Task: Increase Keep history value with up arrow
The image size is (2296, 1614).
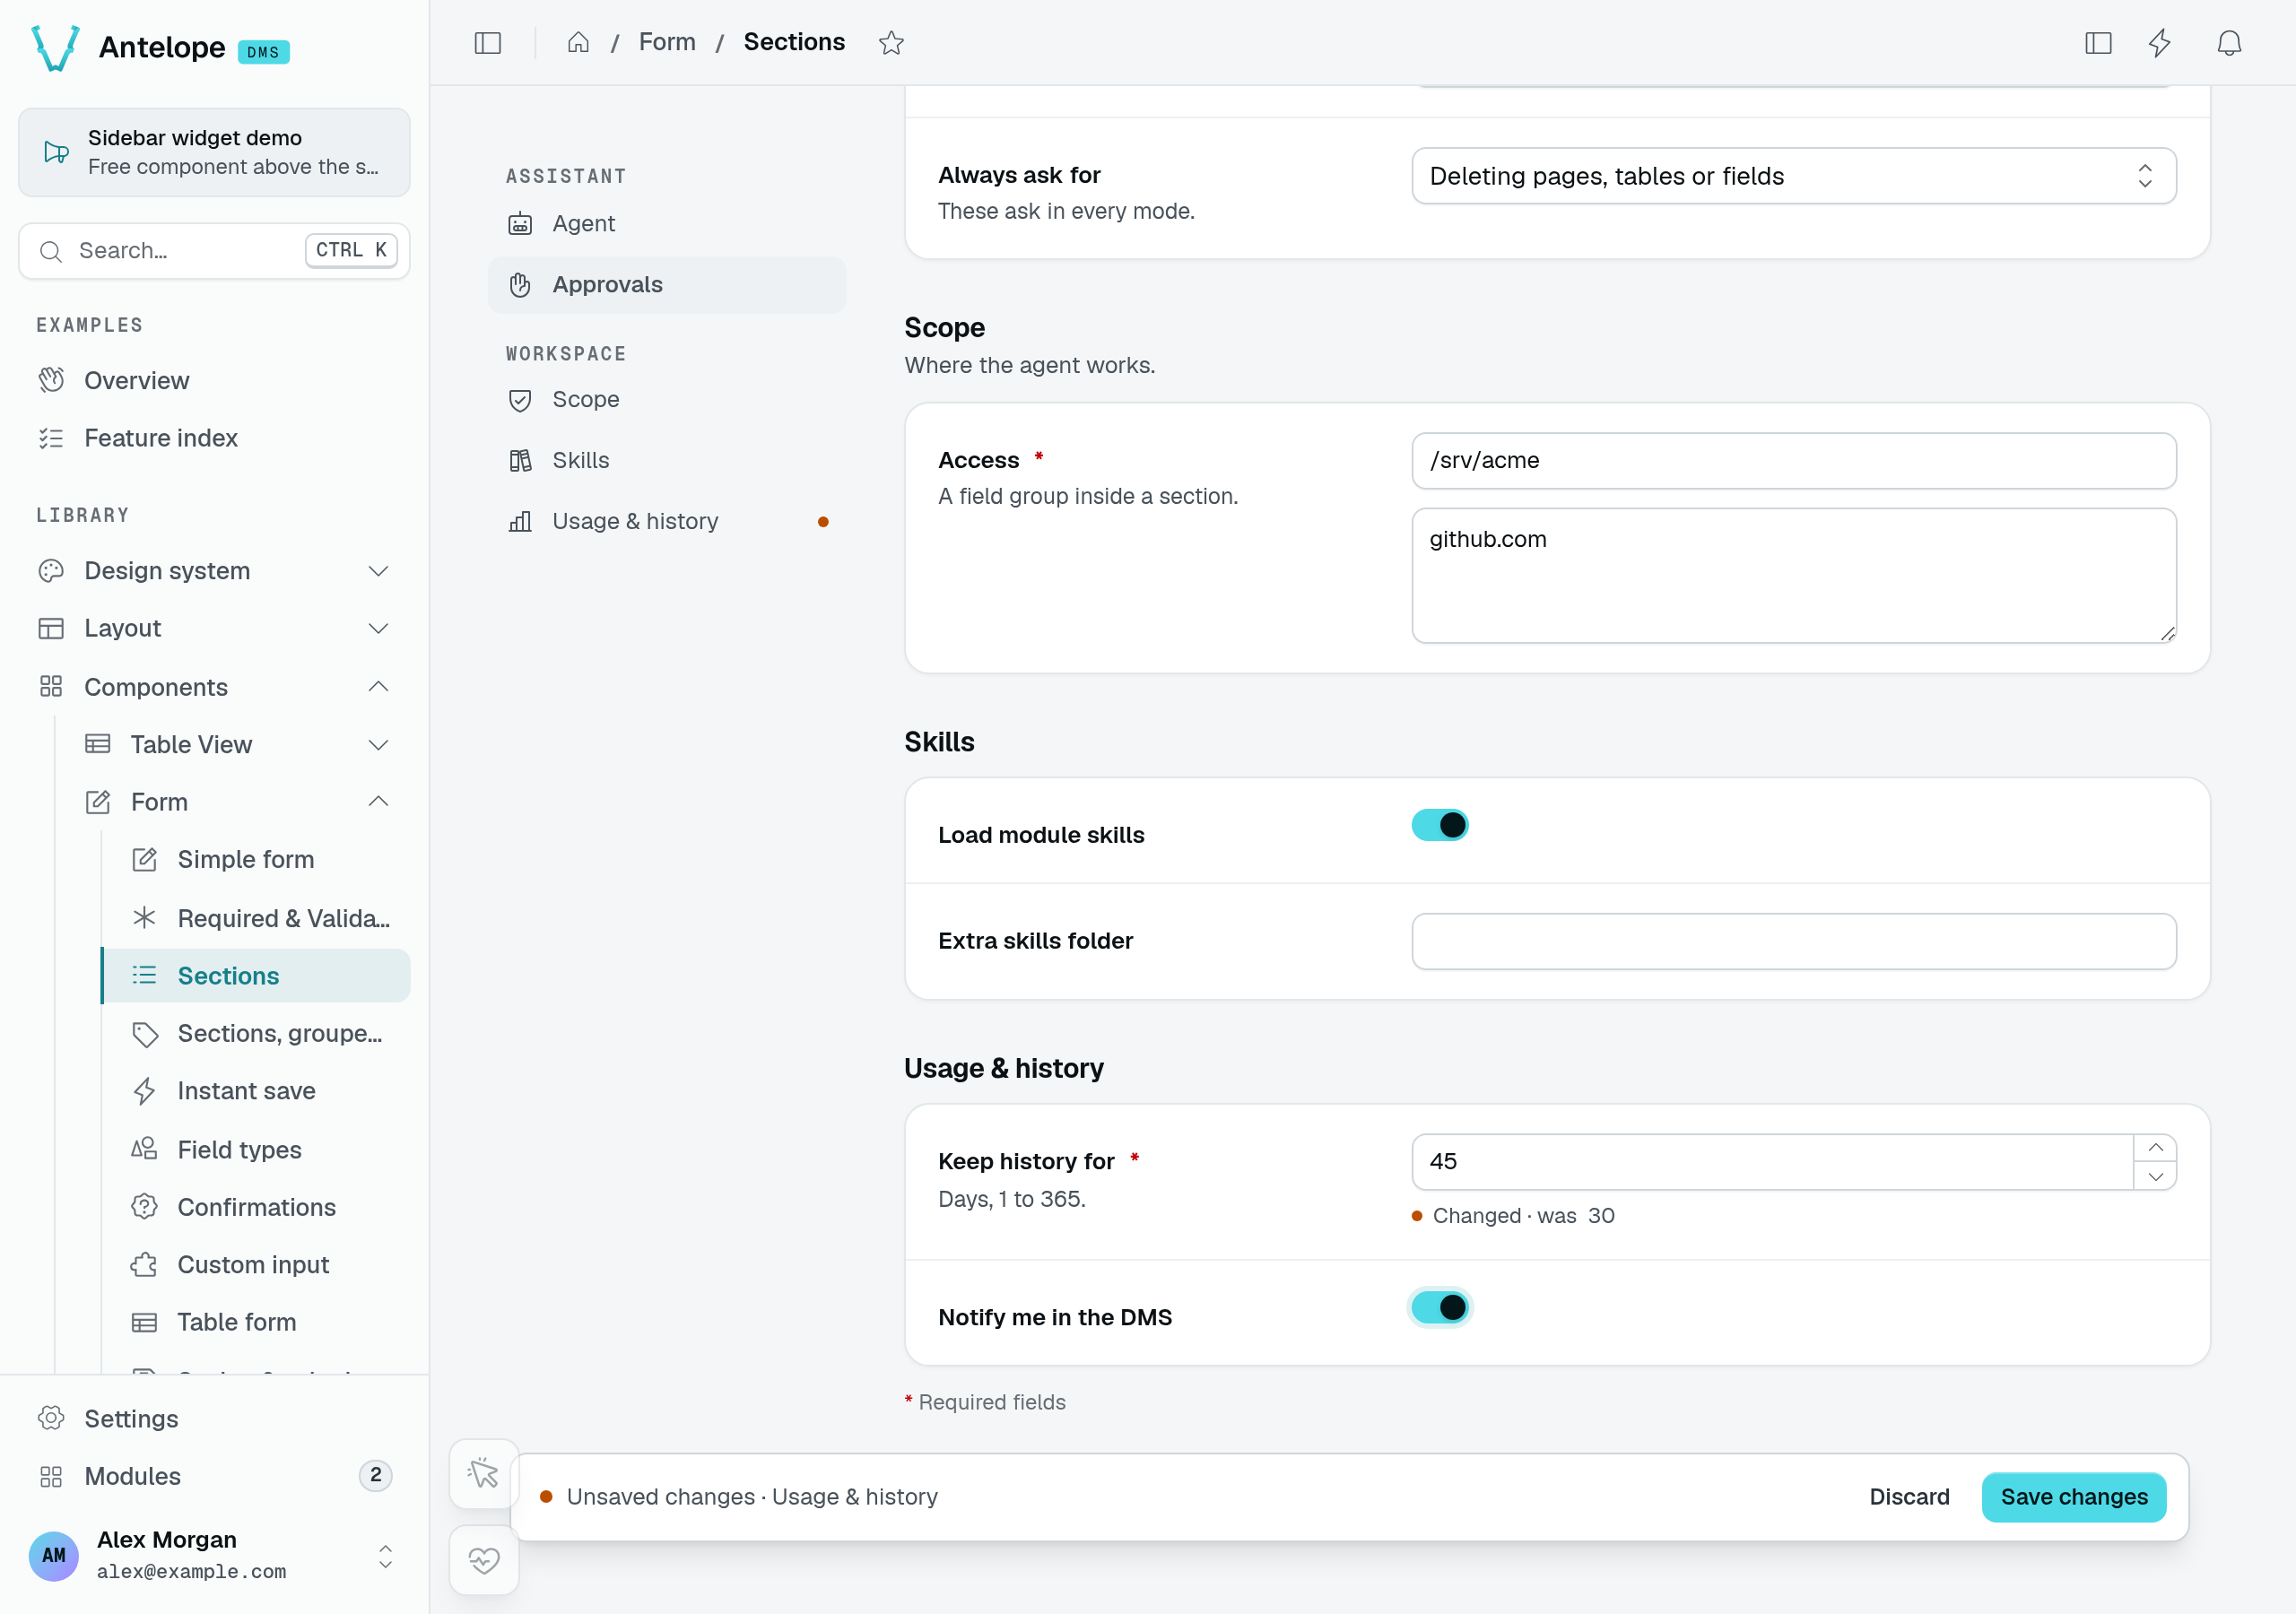Action: [2155, 1148]
